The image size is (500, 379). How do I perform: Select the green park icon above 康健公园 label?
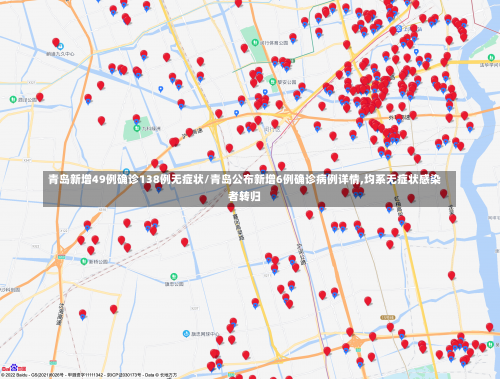click(x=174, y=277)
